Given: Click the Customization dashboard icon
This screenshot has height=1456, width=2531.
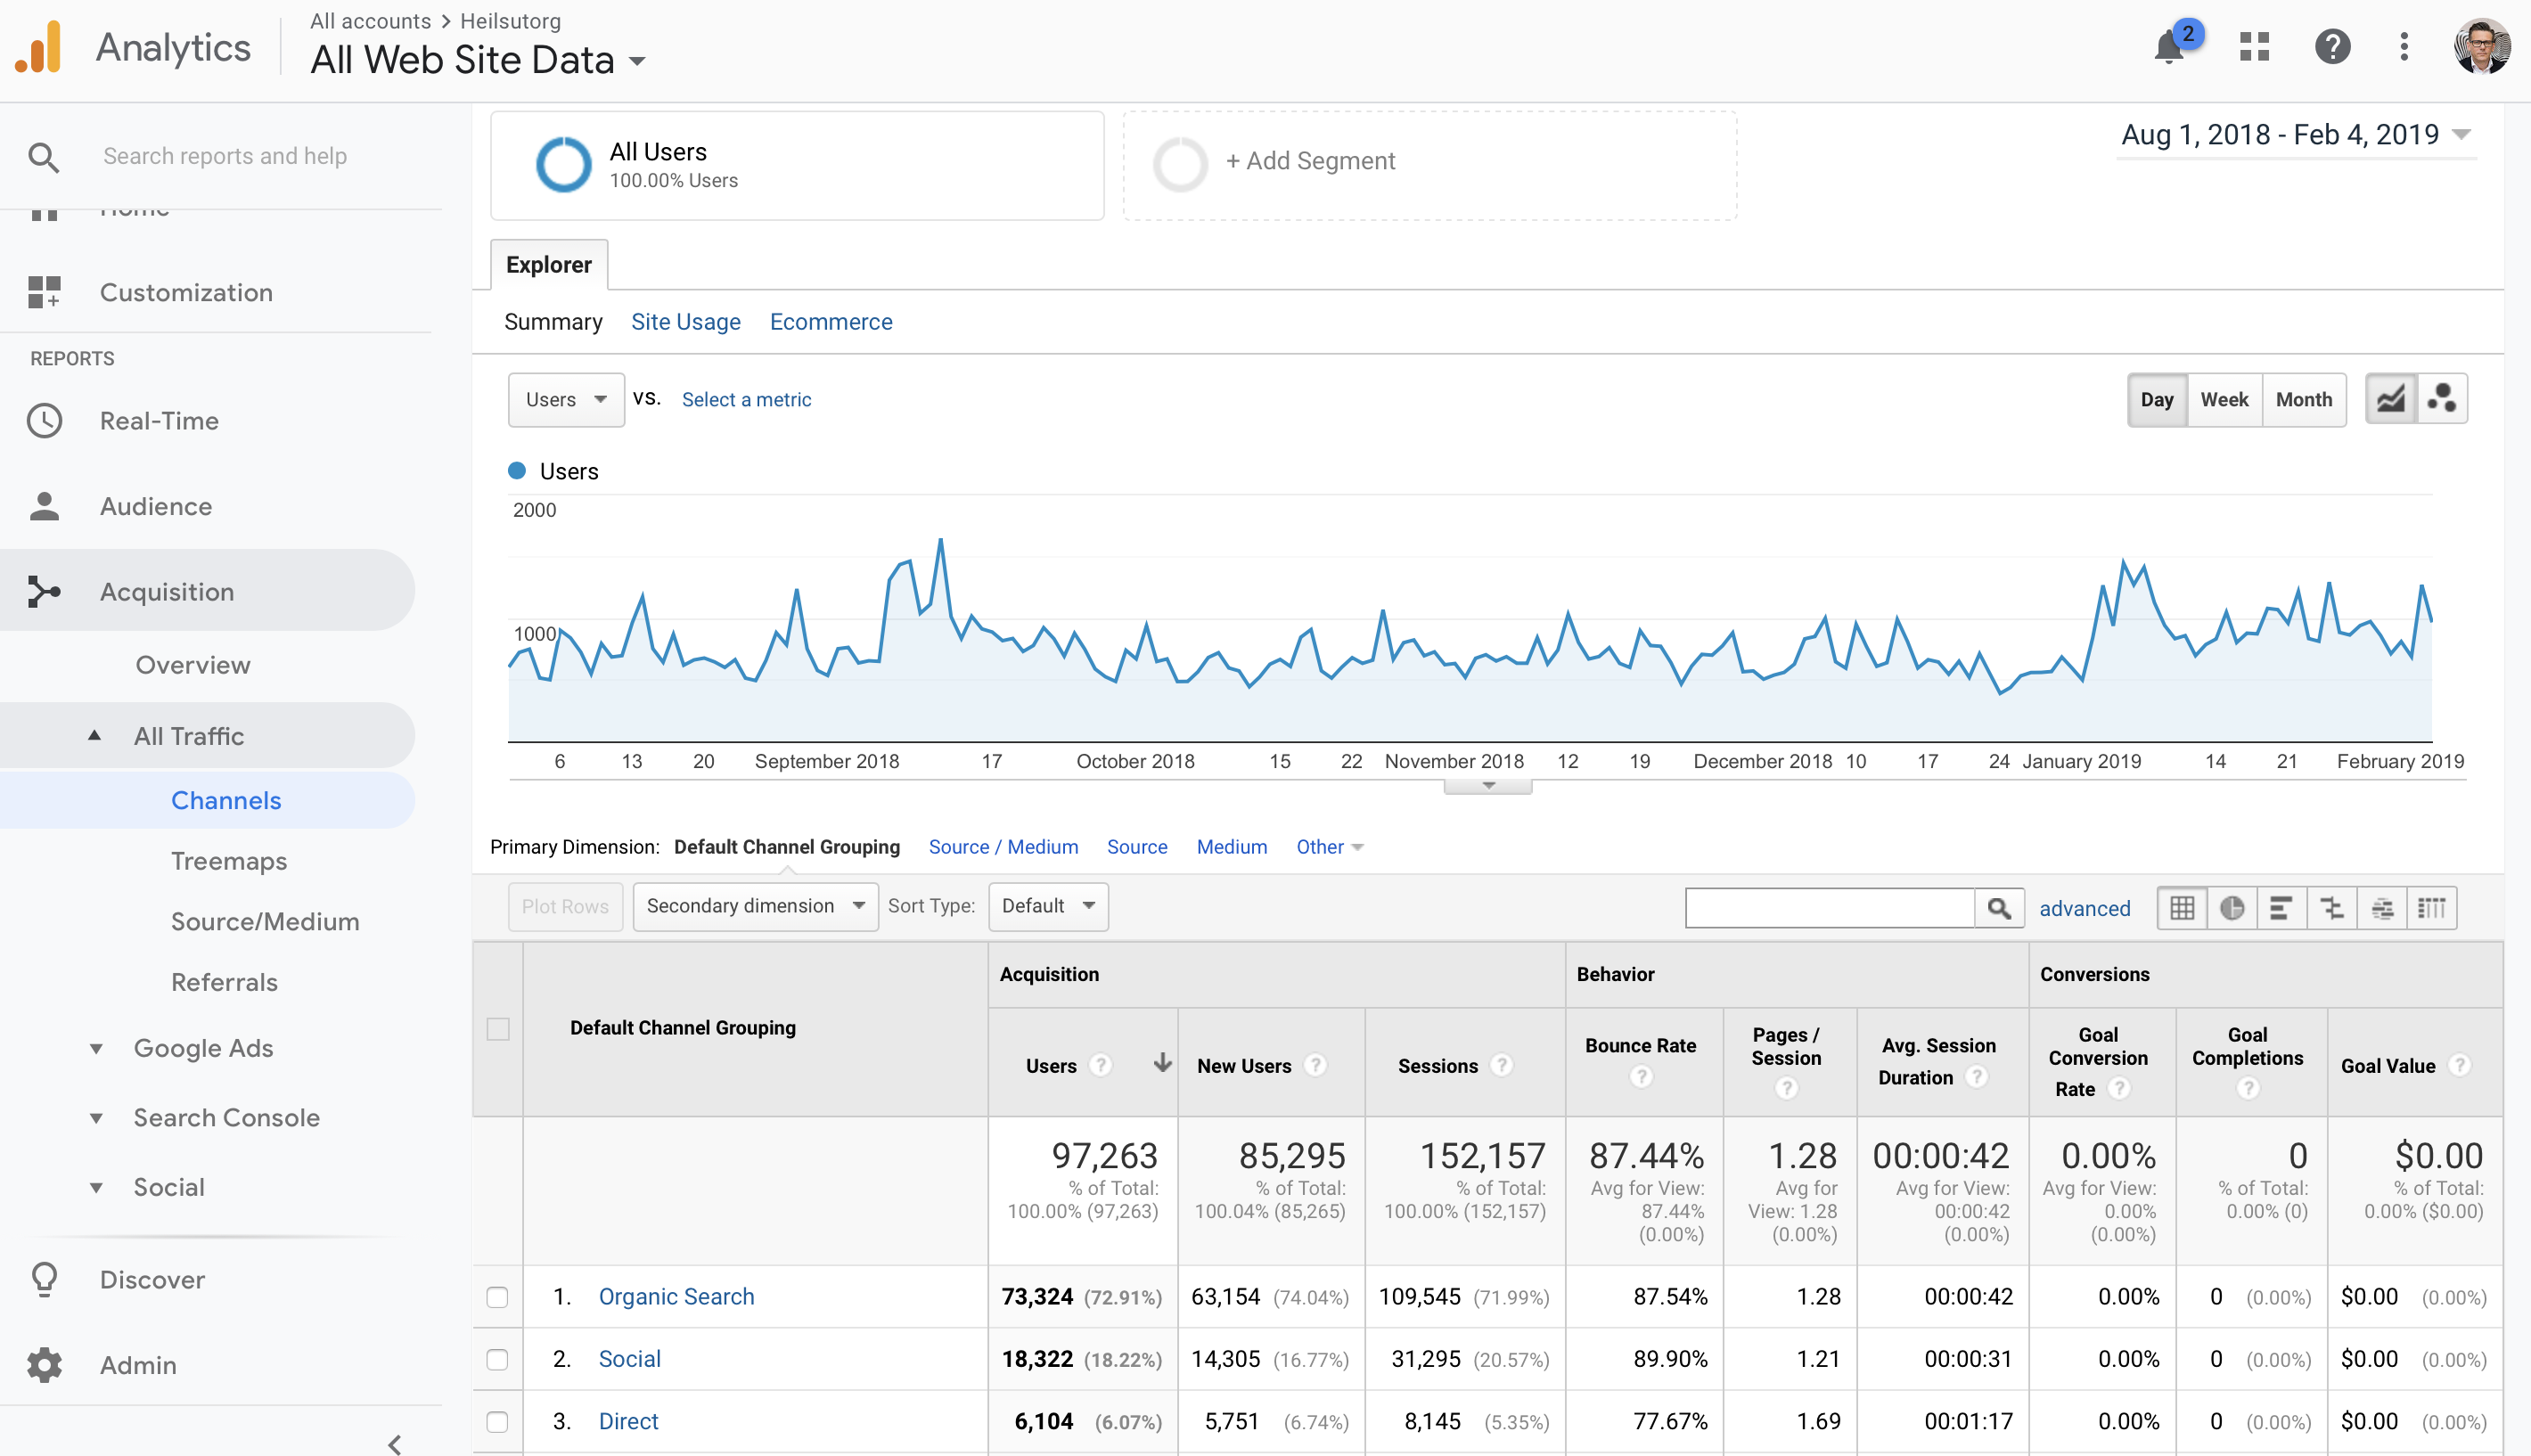Looking at the screenshot, I should tap(44, 292).
